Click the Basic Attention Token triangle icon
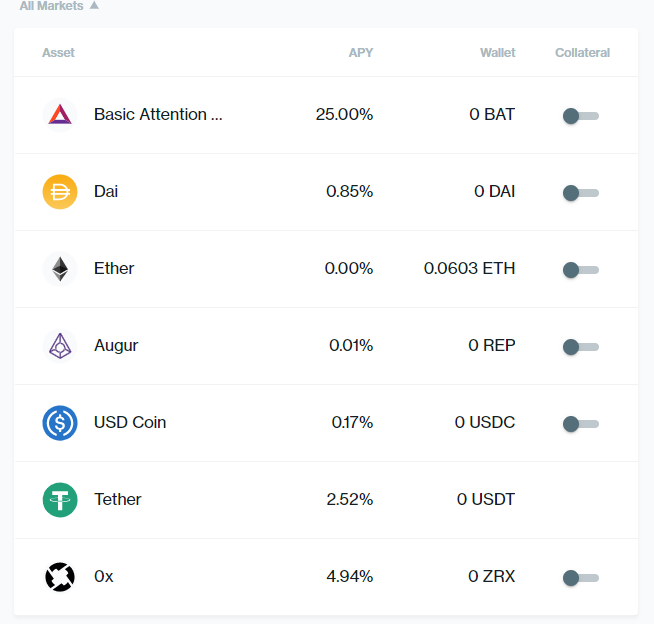This screenshot has height=624, width=654. tap(60, 115)
